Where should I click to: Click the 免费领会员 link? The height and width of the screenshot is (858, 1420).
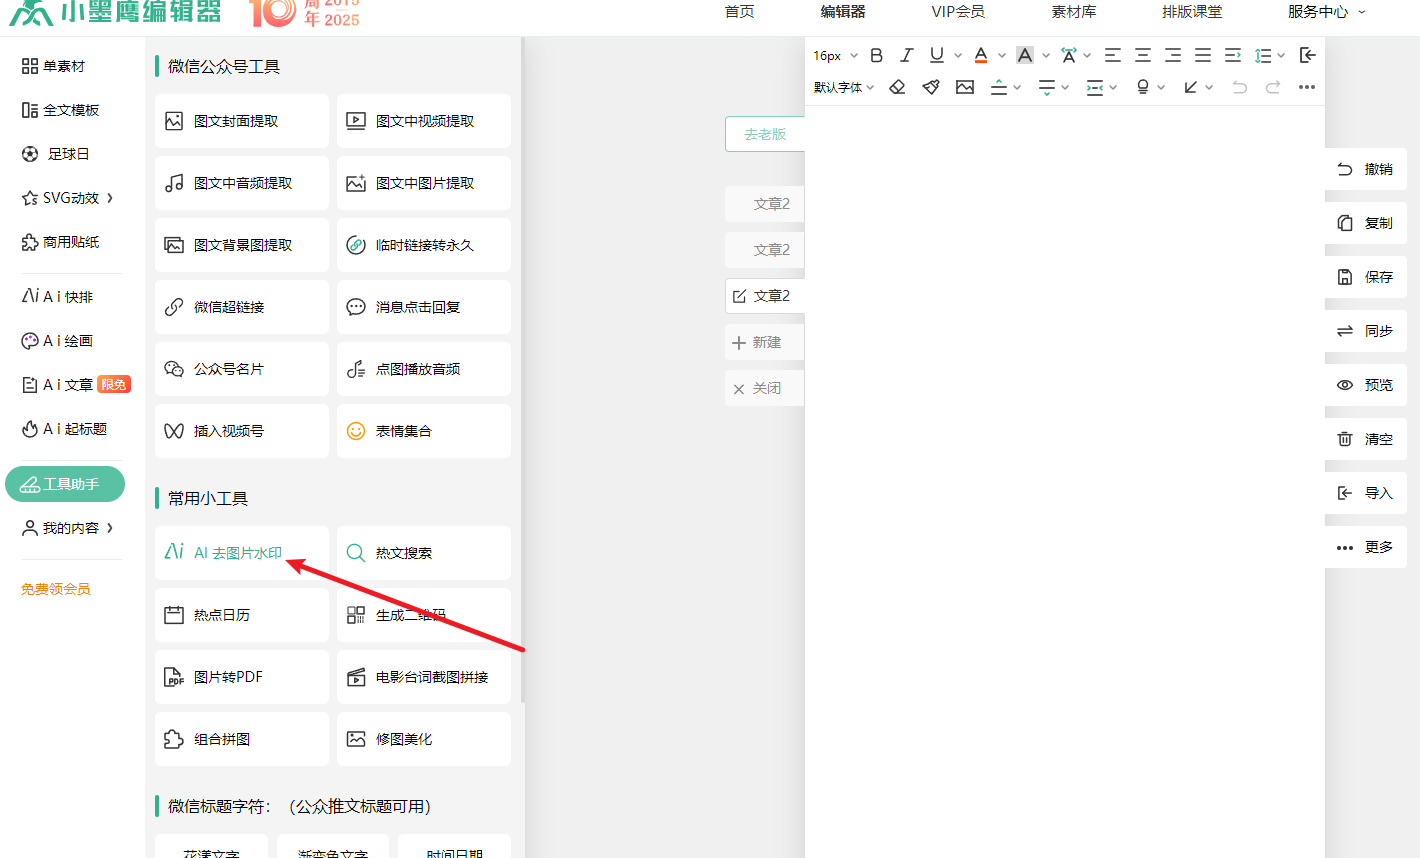click(56, 589)
